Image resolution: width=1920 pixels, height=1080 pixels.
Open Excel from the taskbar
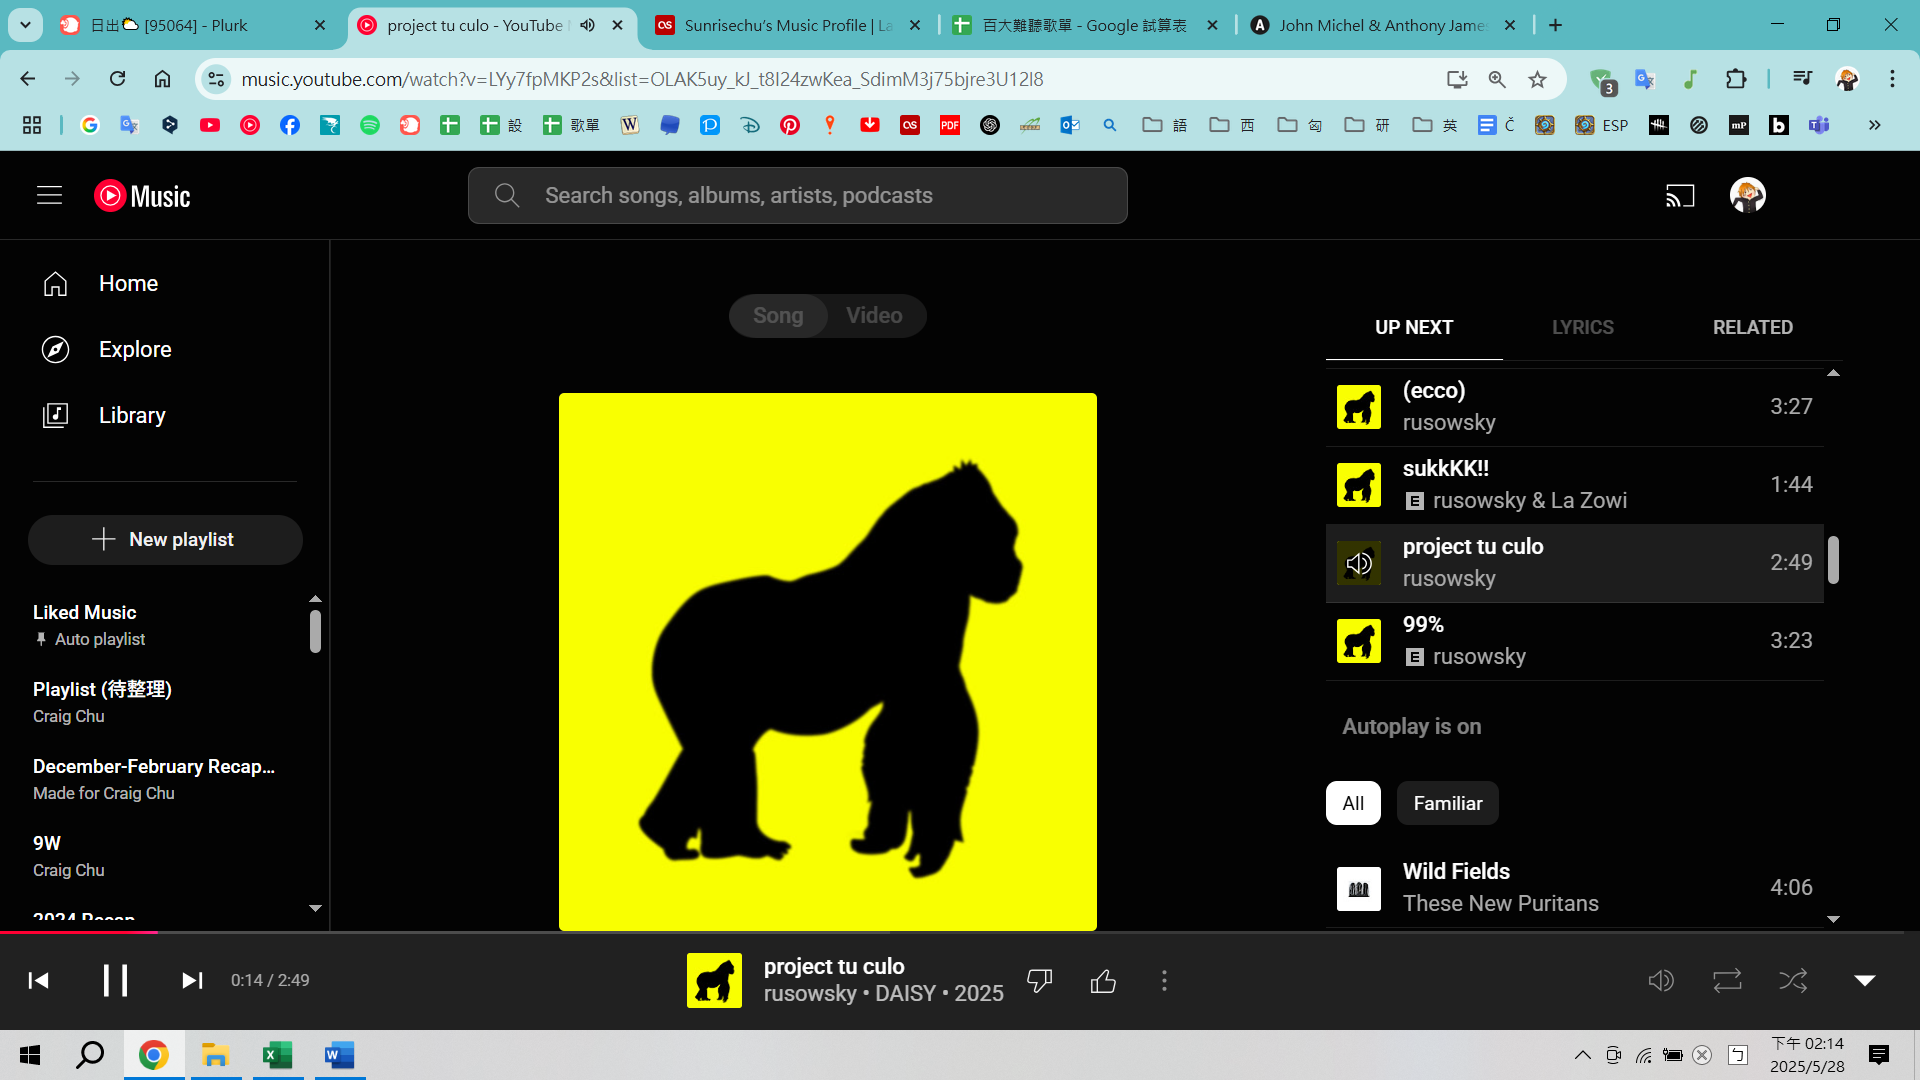(x=277, y=1055)
